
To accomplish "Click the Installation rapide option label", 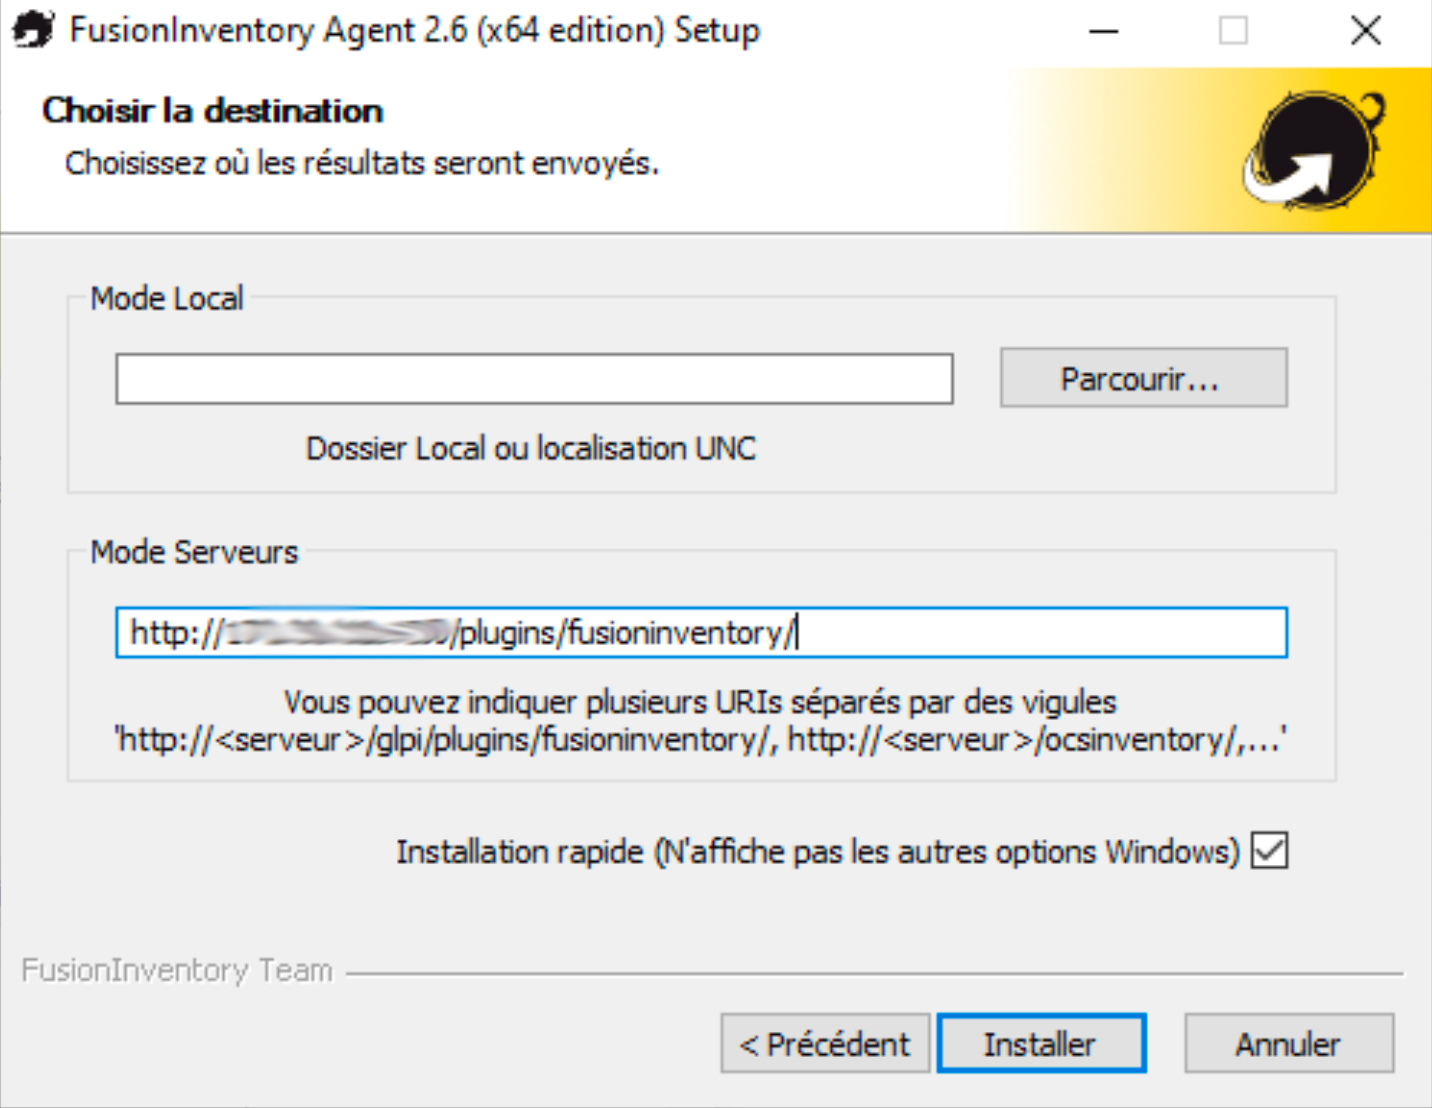I will [x=817, y=852].
